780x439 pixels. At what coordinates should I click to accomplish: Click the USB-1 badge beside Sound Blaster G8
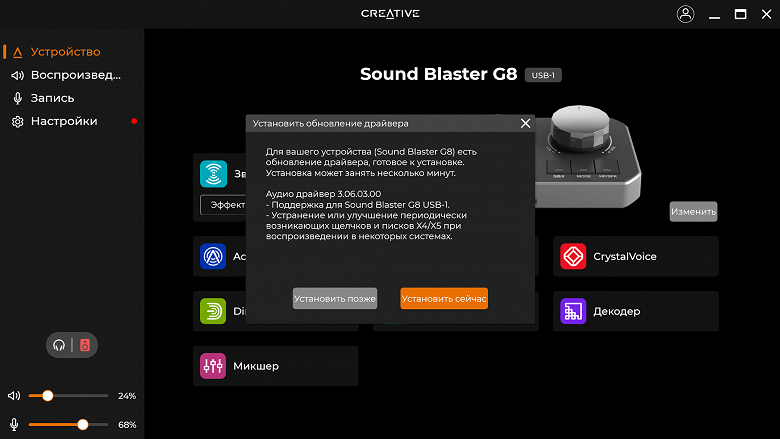tap(543, 75)
